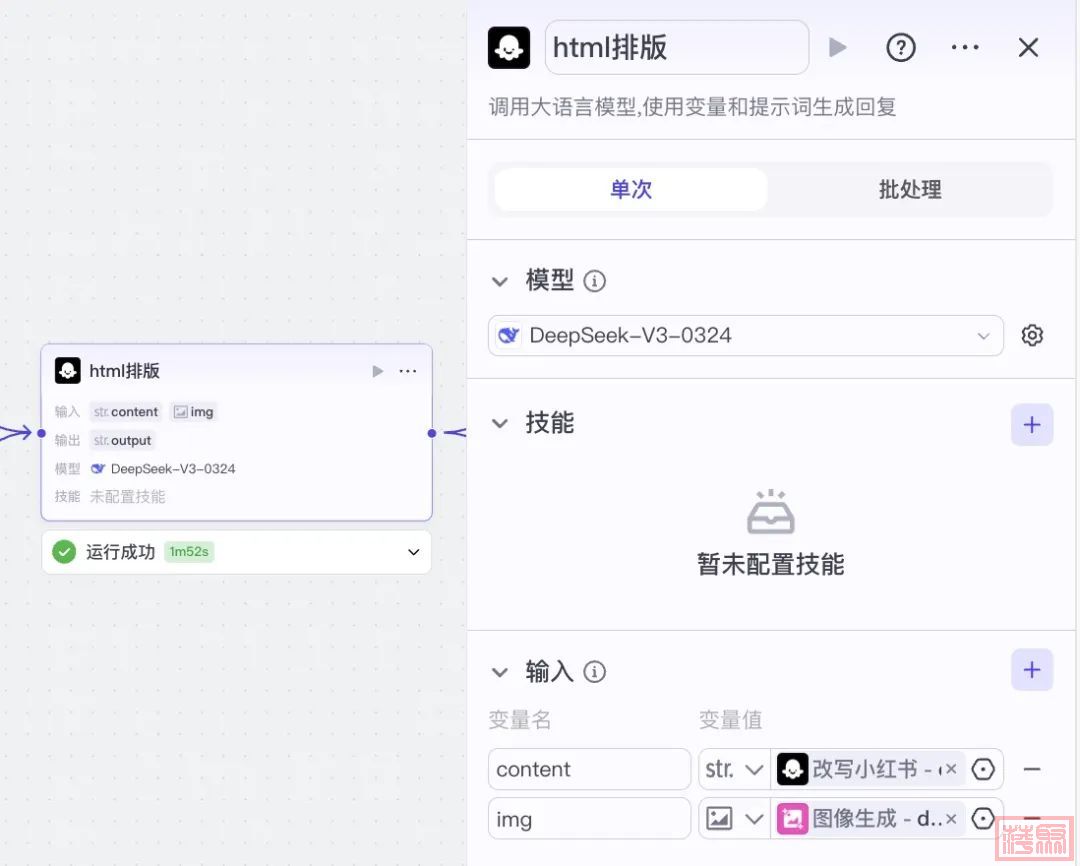
Task: Open model settings gear icon
Action: click(1032, 336)
